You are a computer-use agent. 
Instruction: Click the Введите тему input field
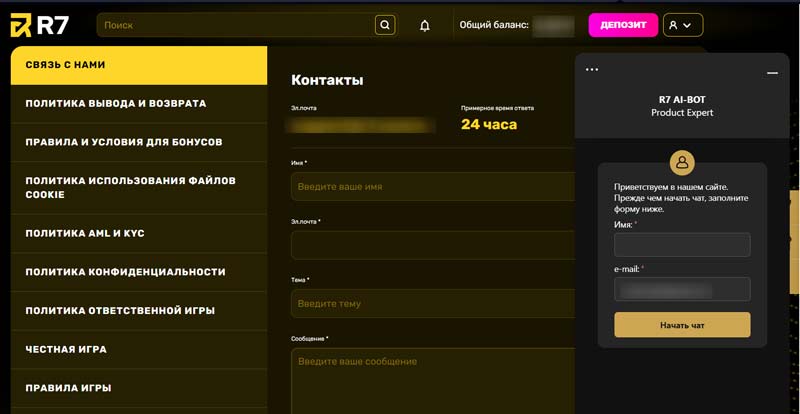(x=432, y=303)
